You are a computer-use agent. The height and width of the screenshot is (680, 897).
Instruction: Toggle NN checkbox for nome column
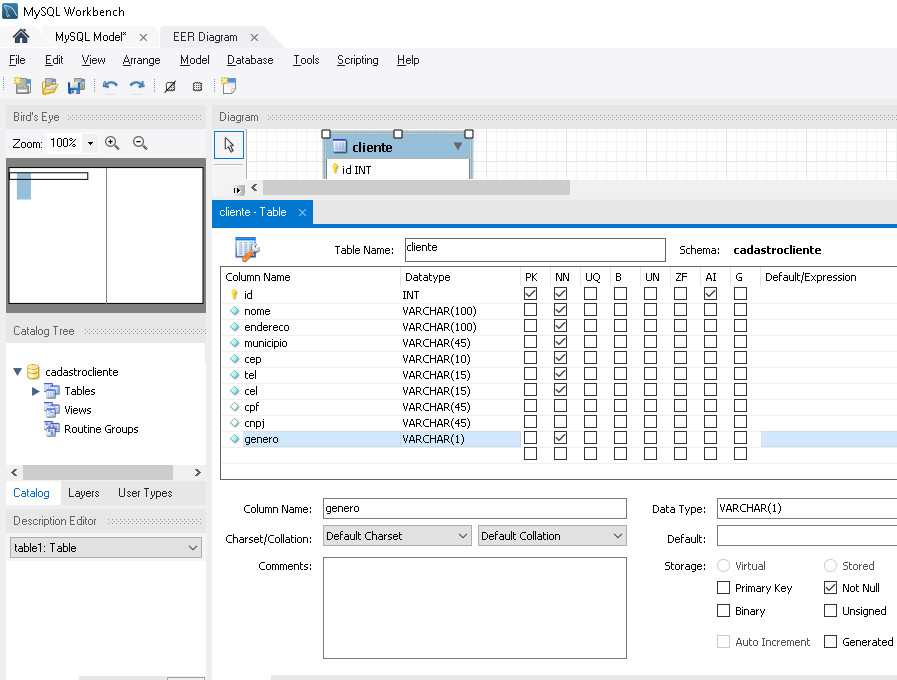[x=561, y=309]
